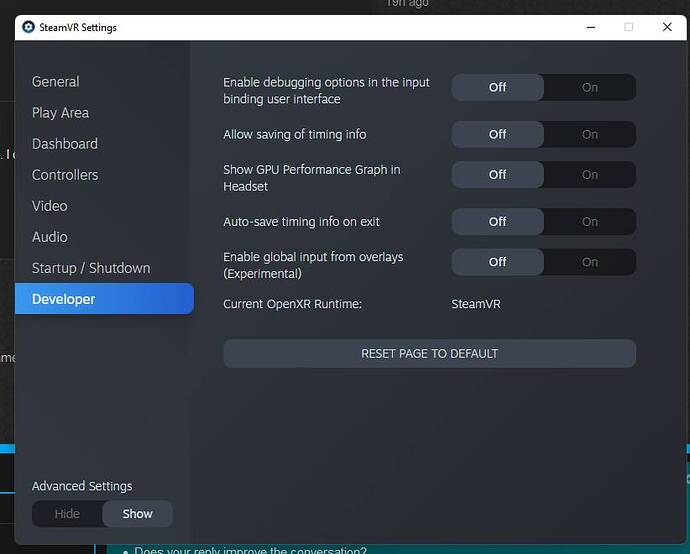
Task: Minimize the SteamVR Settings window
Action: tap(591, 27)
